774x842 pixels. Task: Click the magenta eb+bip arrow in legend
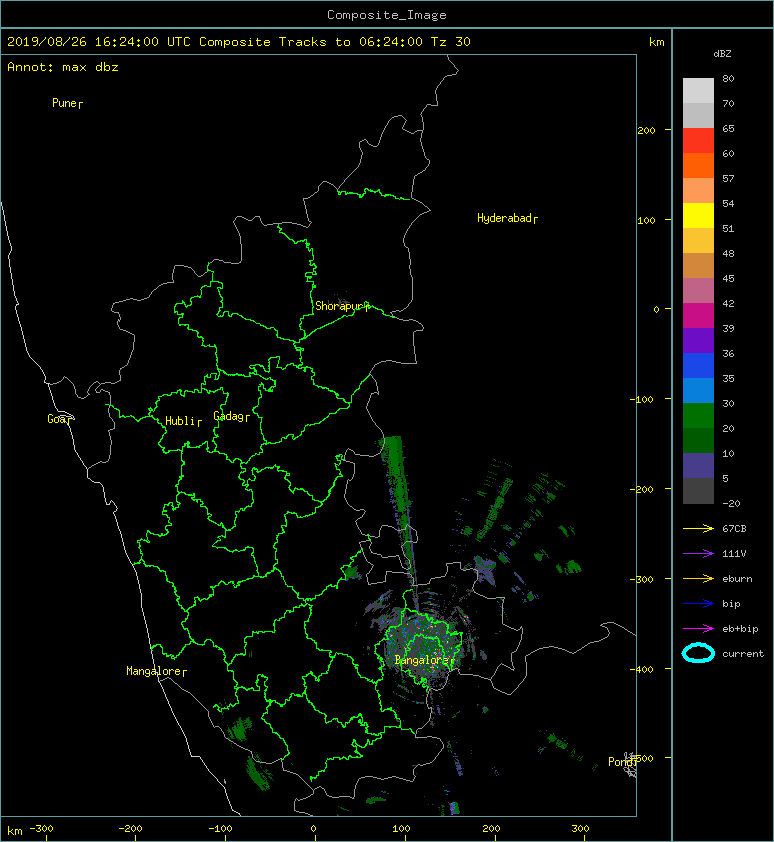[x=698, y=629]
